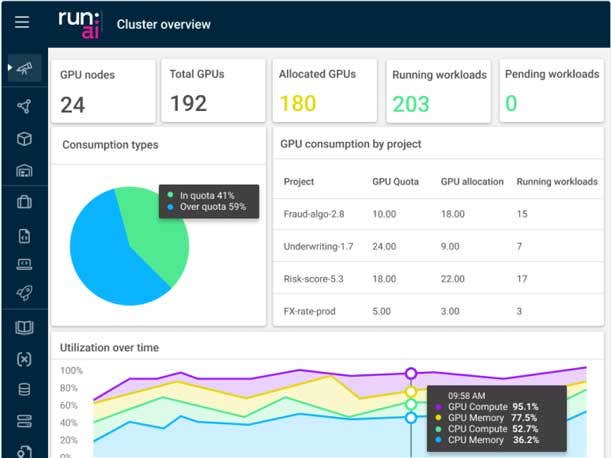
Task: Open the hamburger menu in the header
Action: 22,22
